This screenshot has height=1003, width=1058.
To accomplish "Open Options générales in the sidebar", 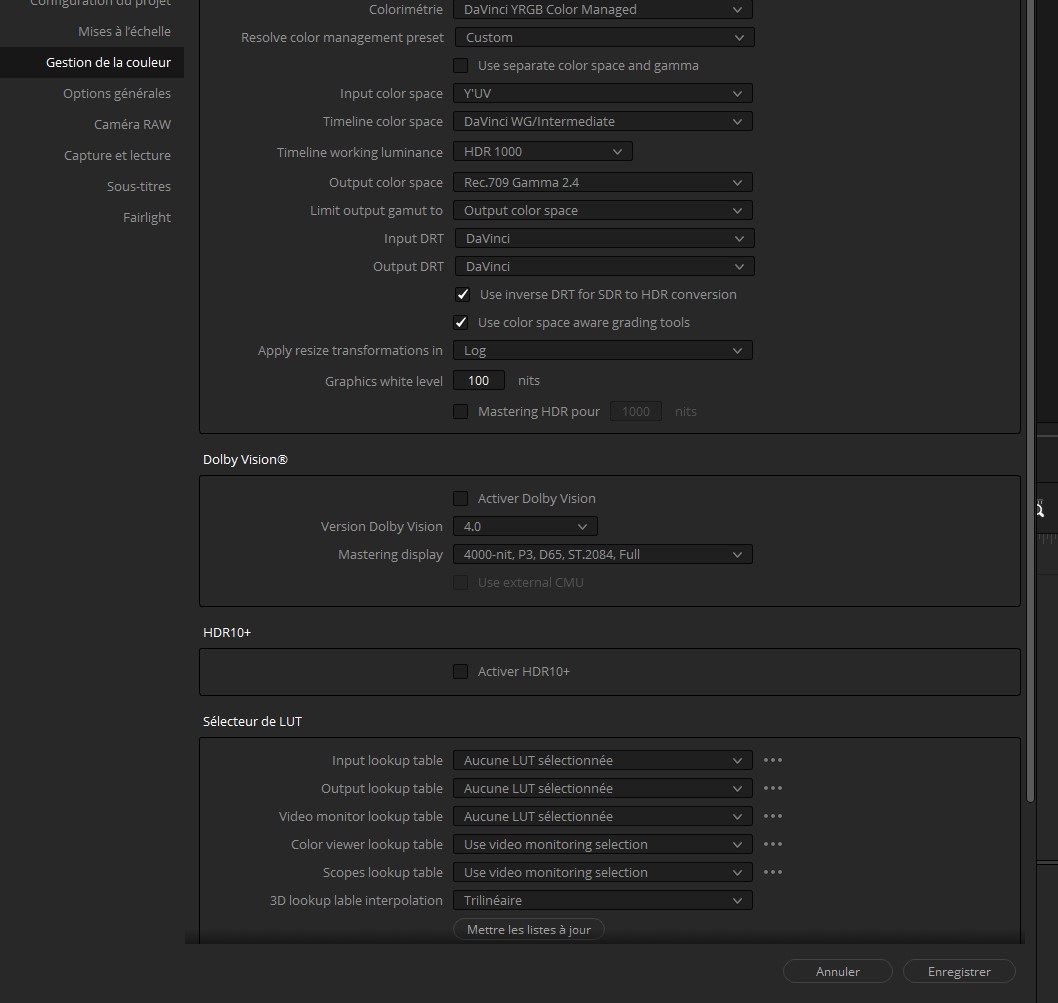I will click(x=117, y=93).
